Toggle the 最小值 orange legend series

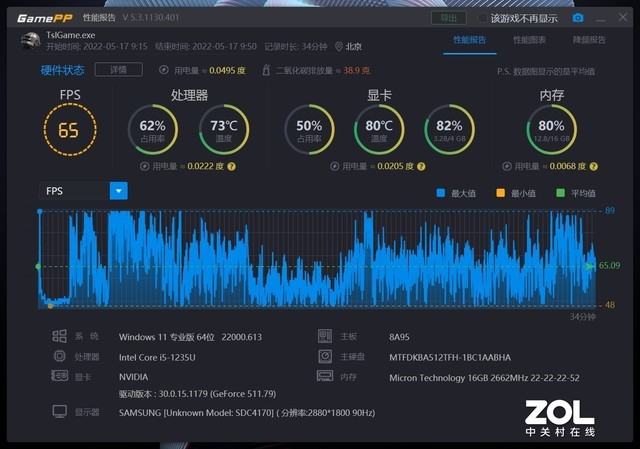pos(500,193)
